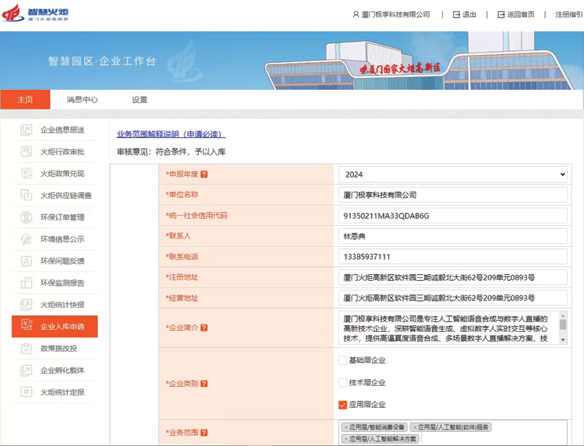Click the 单位名称 input field
Viewport: 584px width, 446px height.
[453, 195]
